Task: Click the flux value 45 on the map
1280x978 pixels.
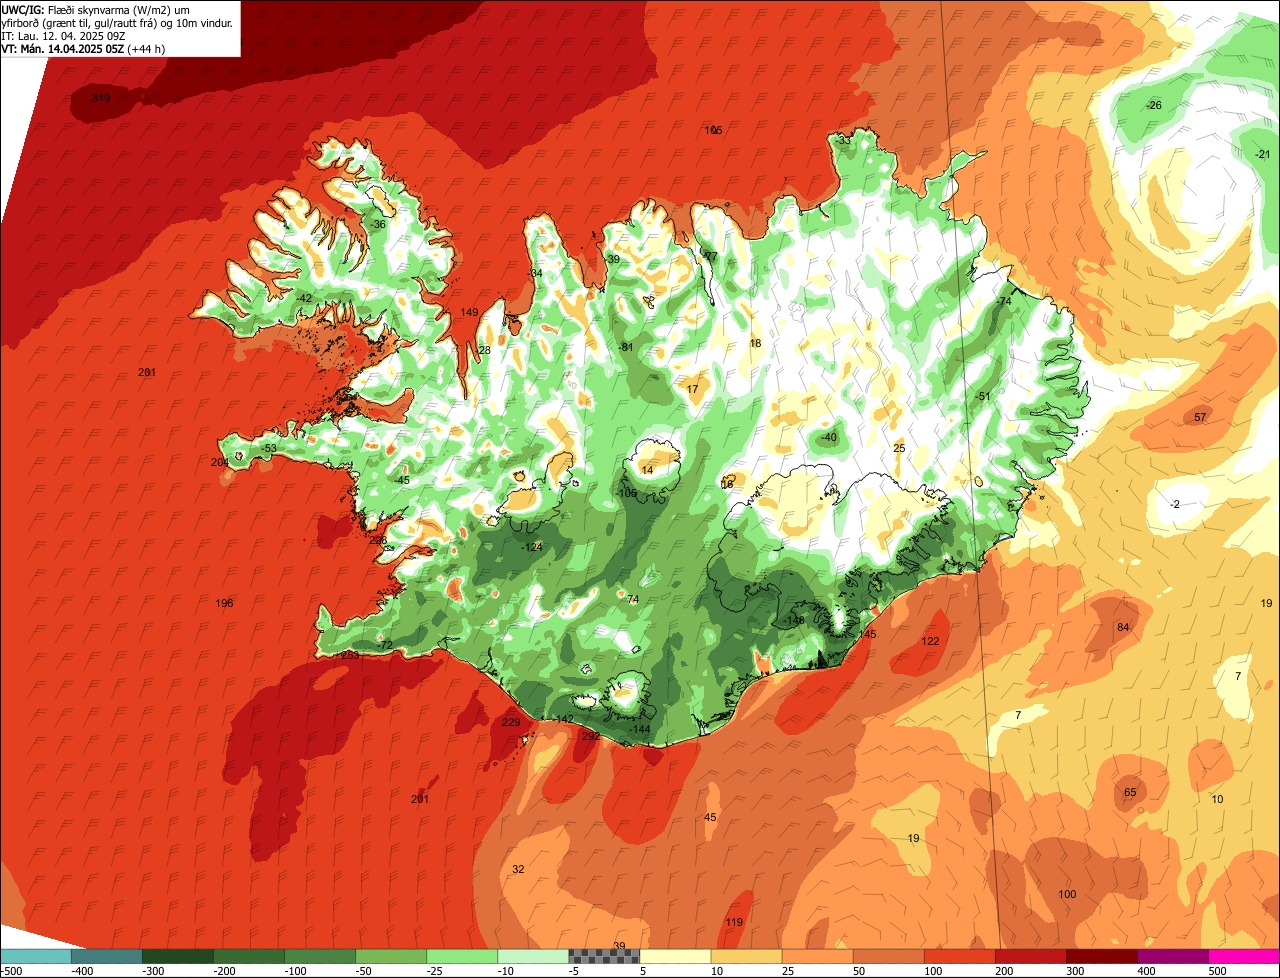Action: [711, 818]
